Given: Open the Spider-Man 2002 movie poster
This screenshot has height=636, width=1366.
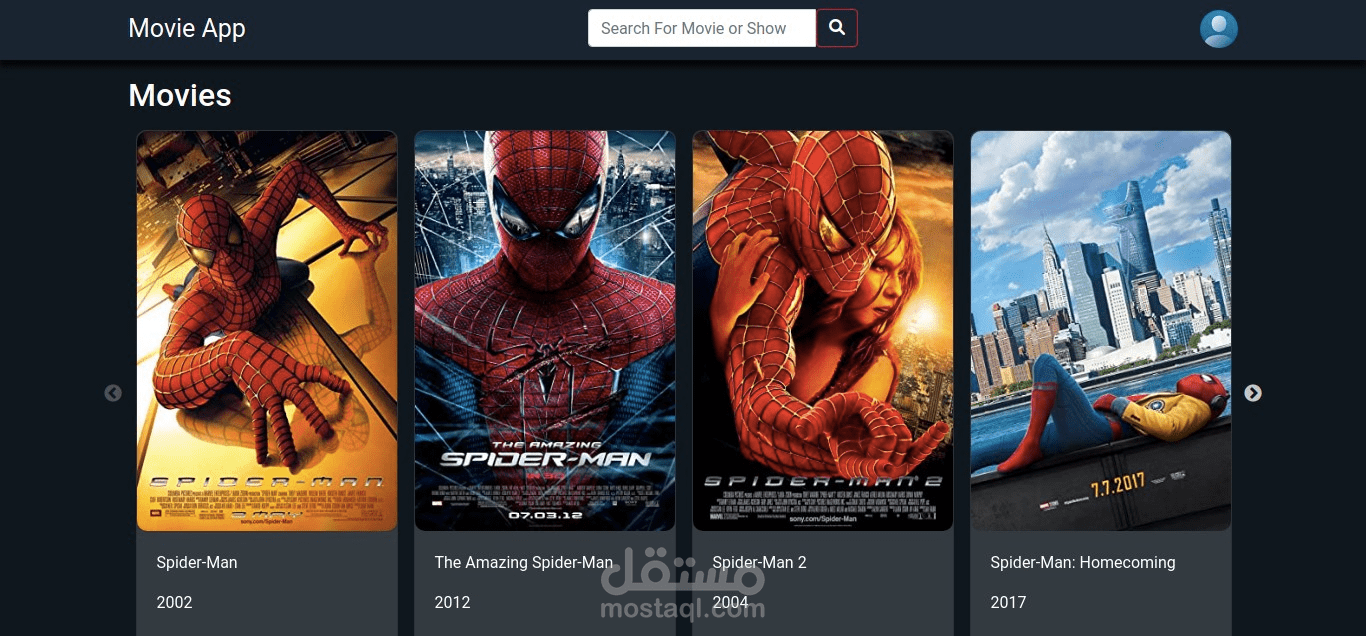Looking at the screenshot, I should pyautogui.click(x=266, y=330).
